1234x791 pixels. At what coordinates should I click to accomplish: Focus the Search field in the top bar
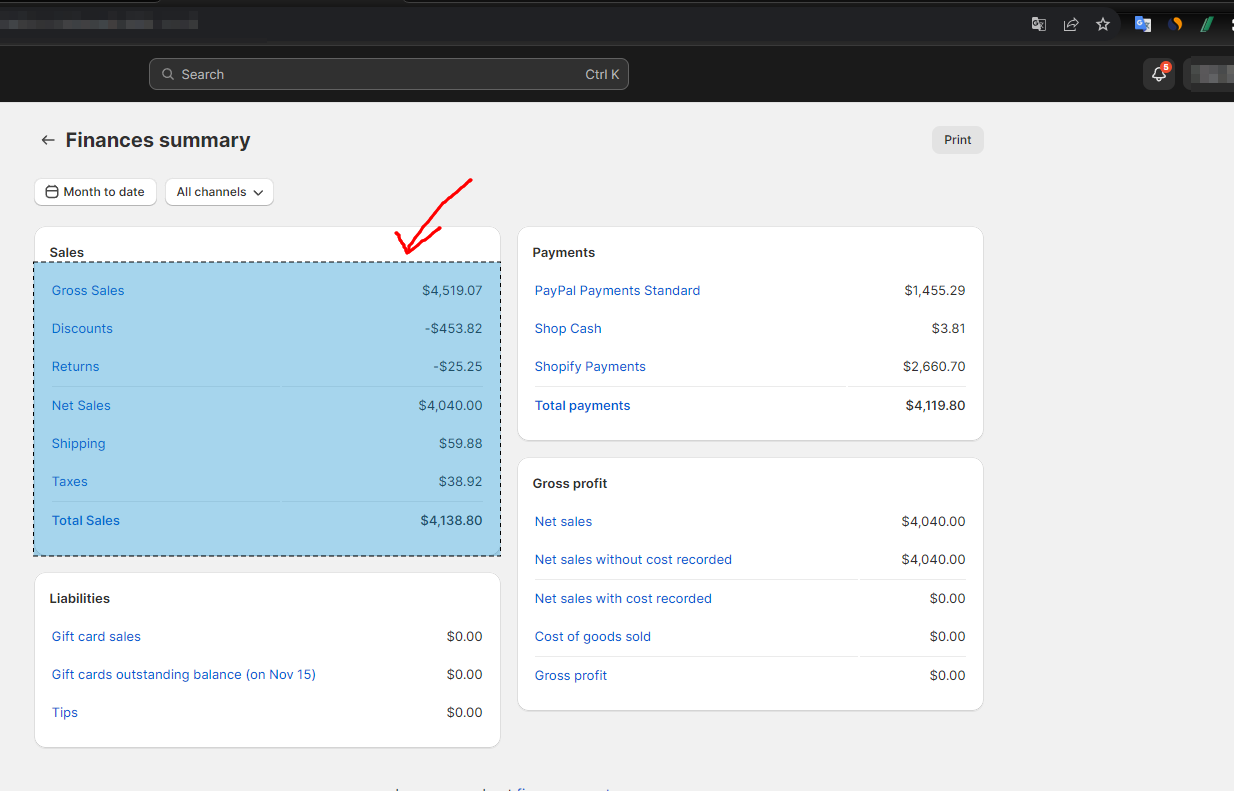(x=389, y=74)
